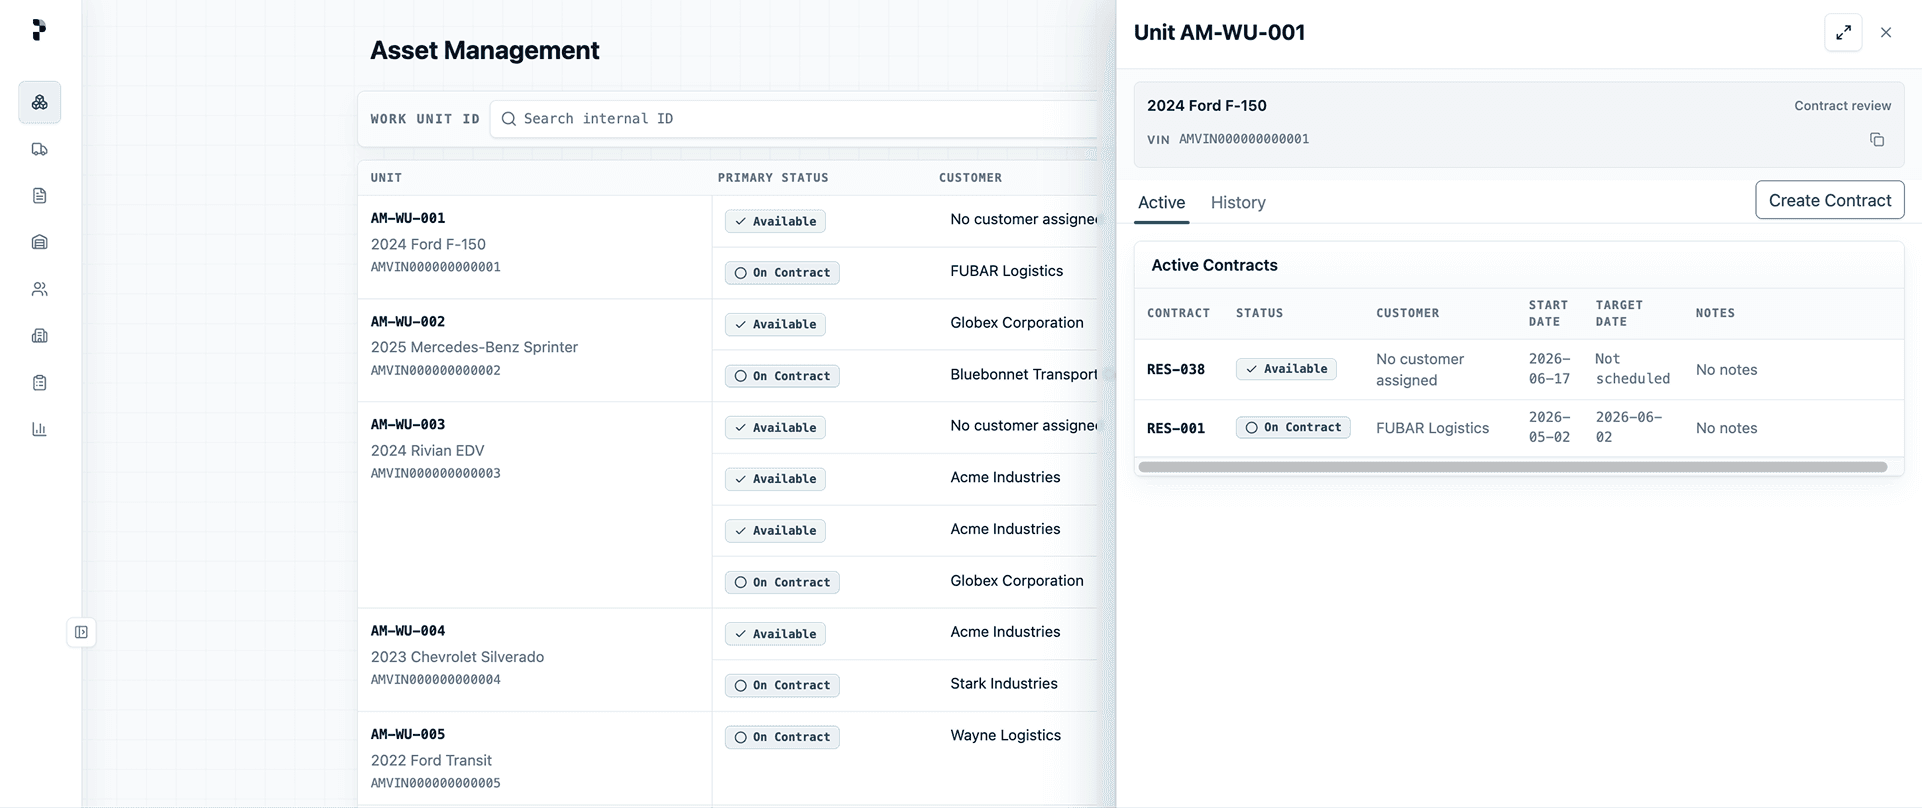
Task: Open the asset management cubes icon
Action: click(x=40, y=102)
